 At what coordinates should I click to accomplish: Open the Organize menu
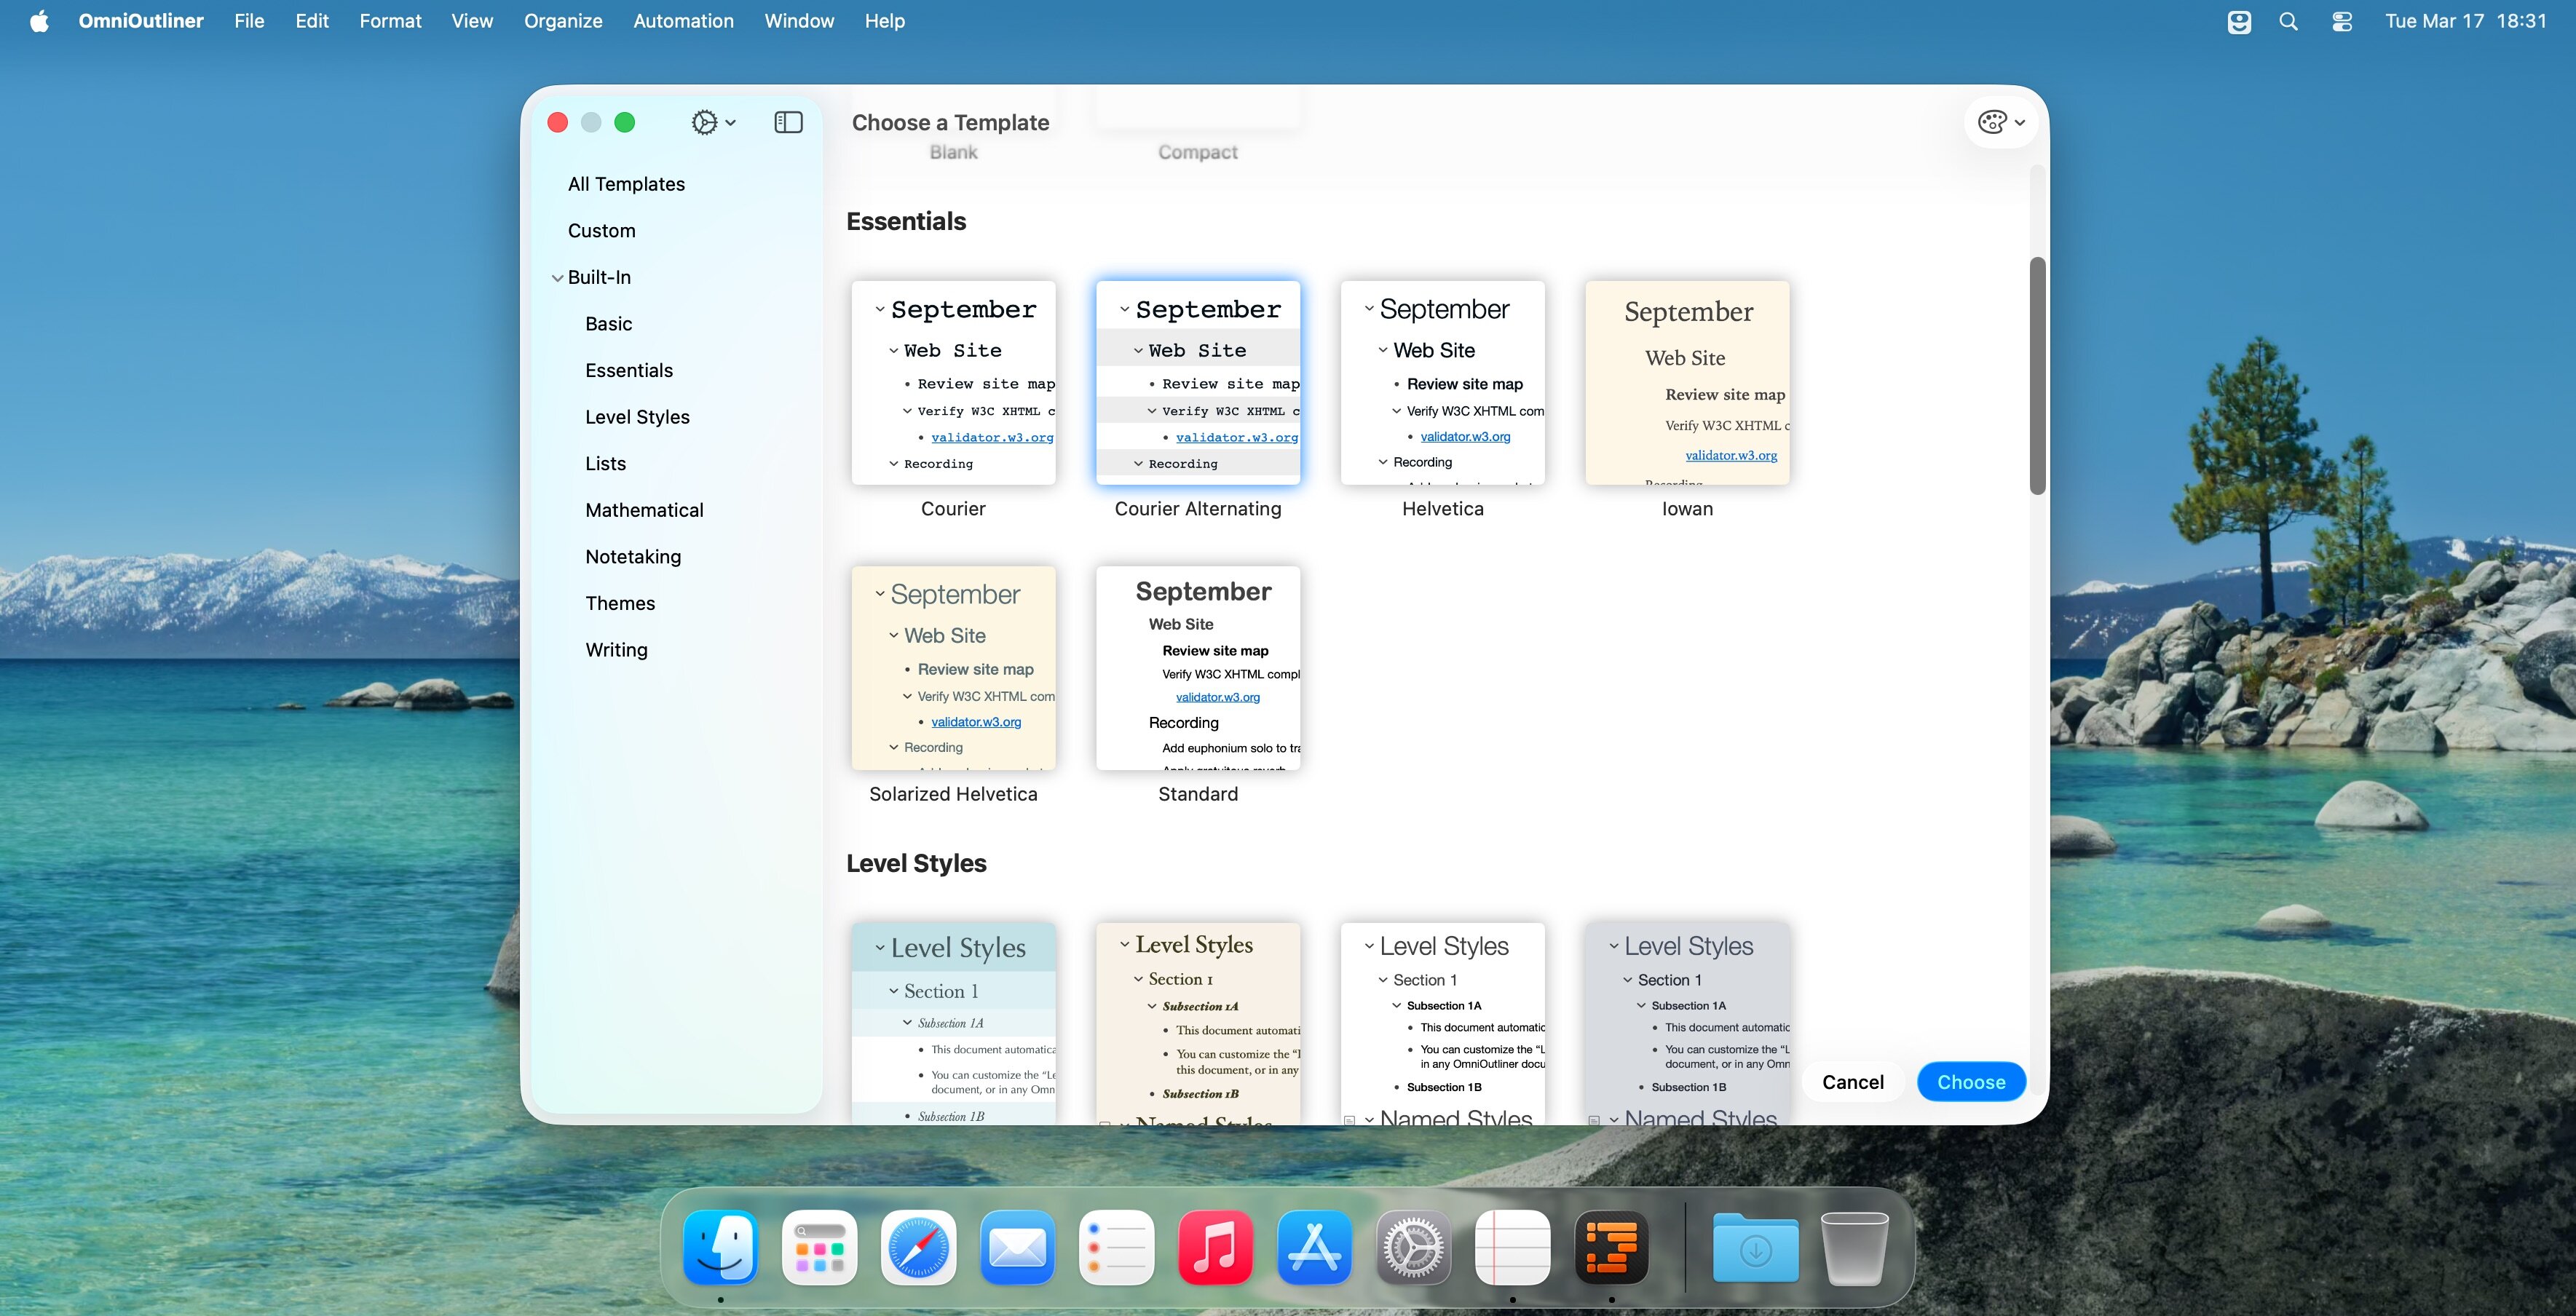pos(563,21)
